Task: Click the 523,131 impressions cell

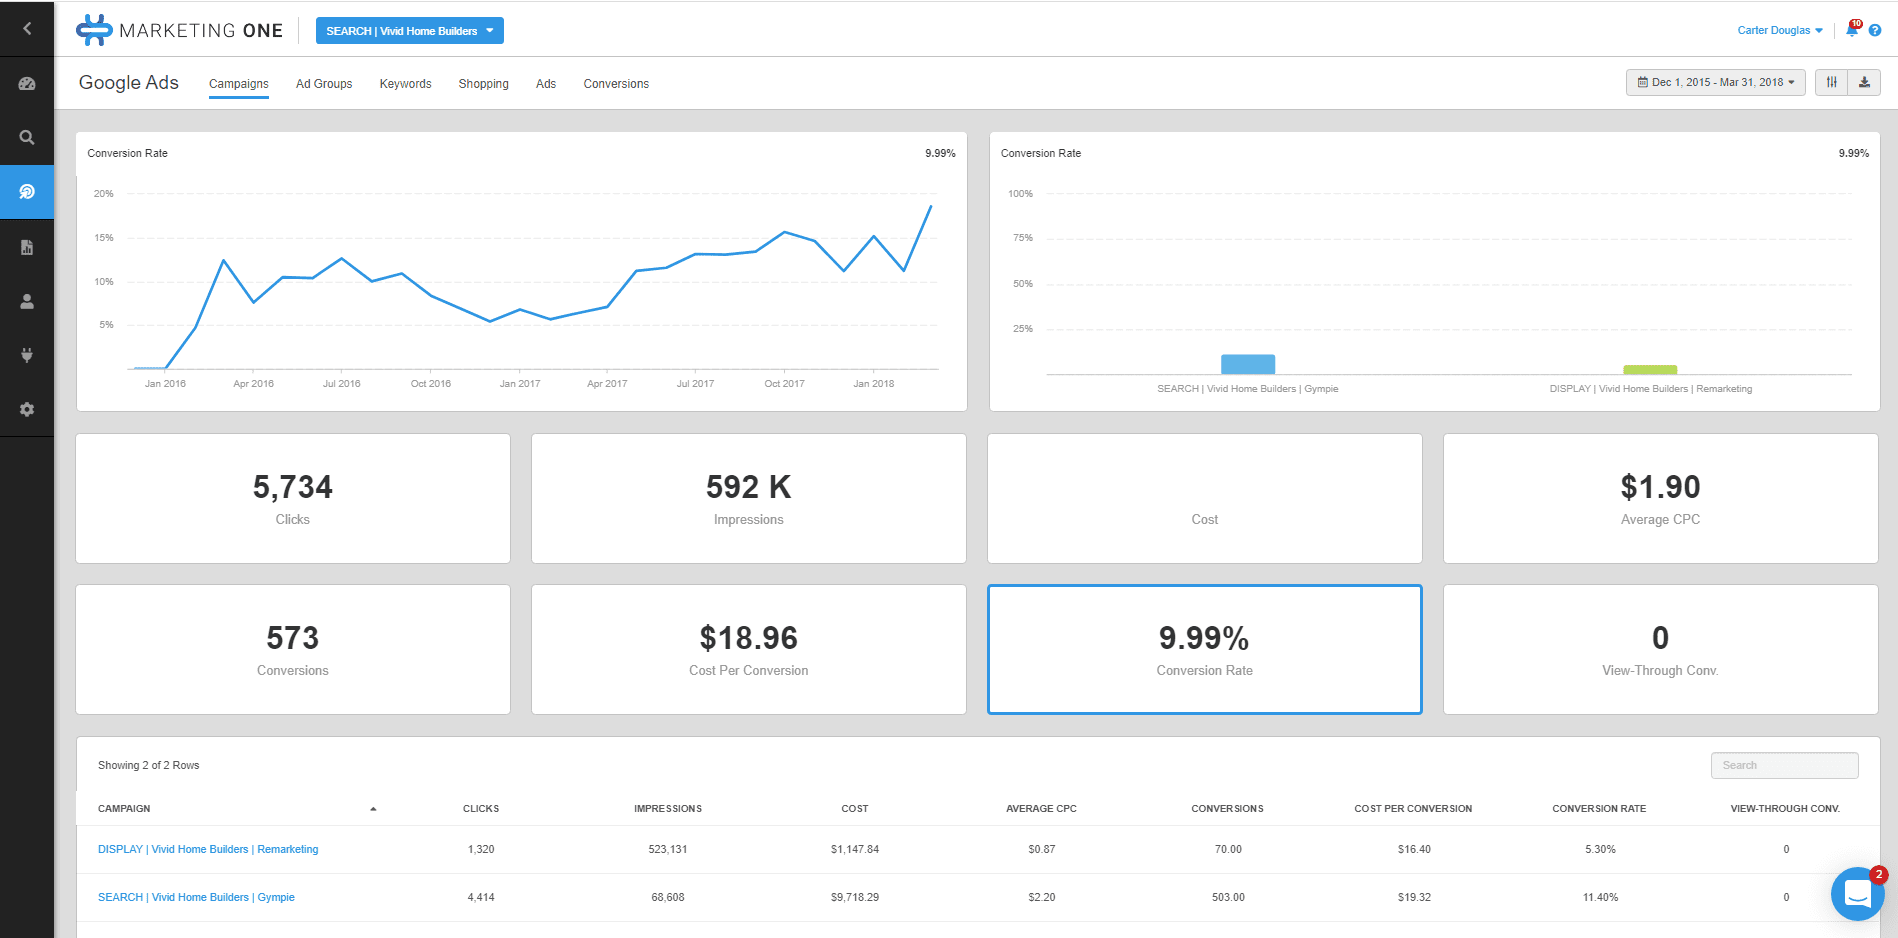Action: coord(668,849)
